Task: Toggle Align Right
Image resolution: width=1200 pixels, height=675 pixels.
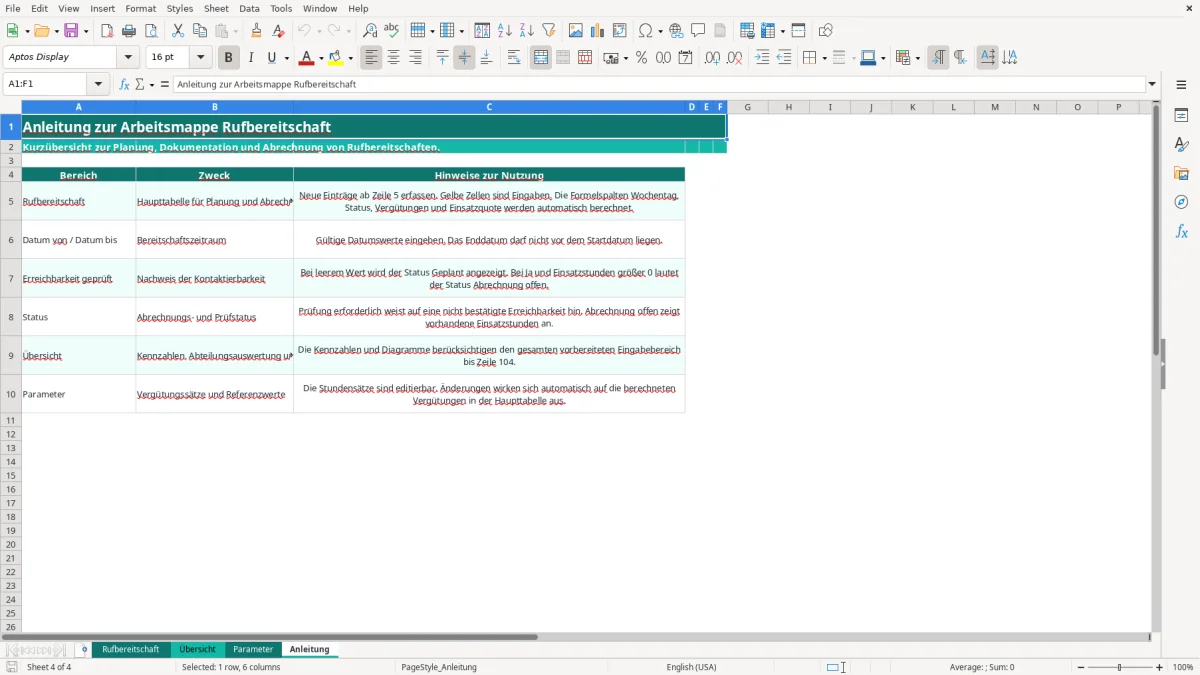Action: tap(415, 58)
